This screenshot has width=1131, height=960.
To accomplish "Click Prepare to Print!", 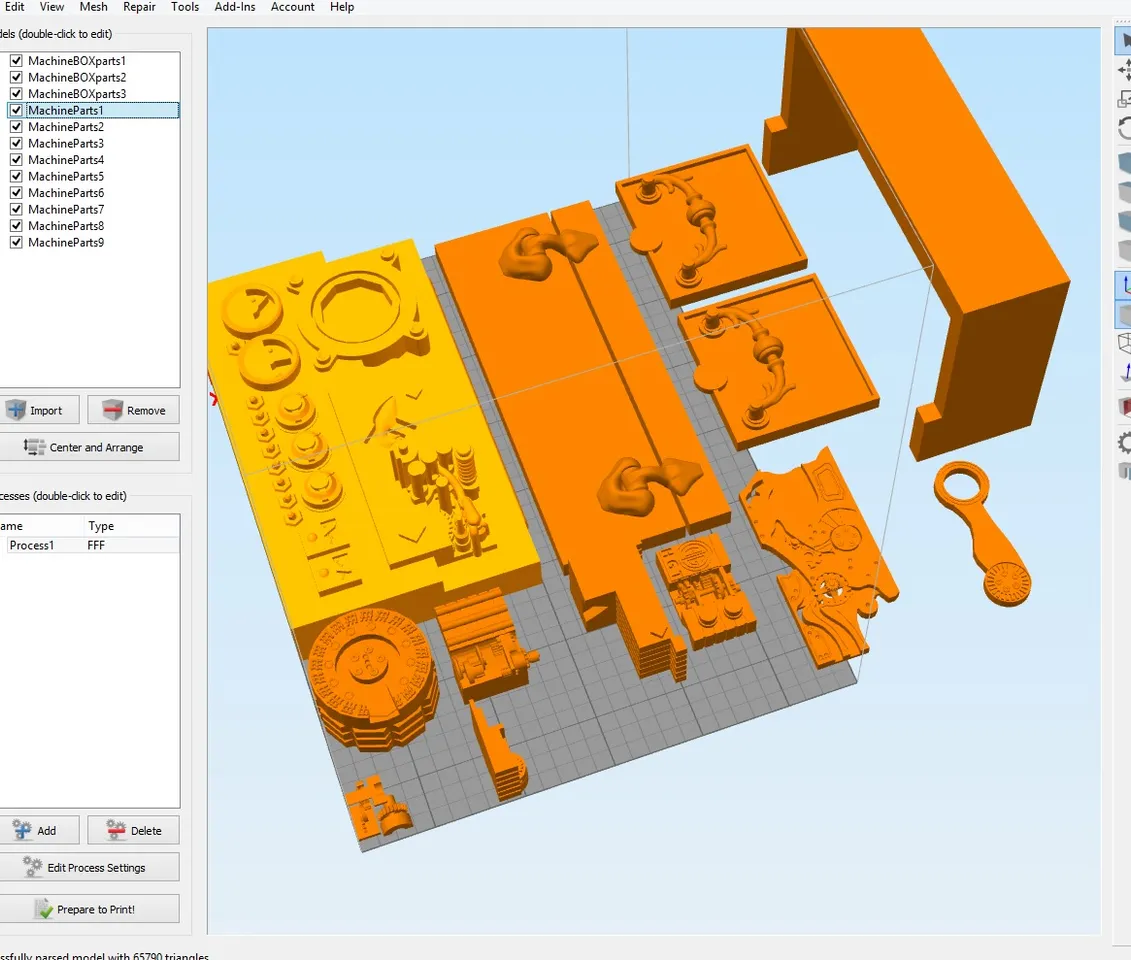I will coord(89,910).
